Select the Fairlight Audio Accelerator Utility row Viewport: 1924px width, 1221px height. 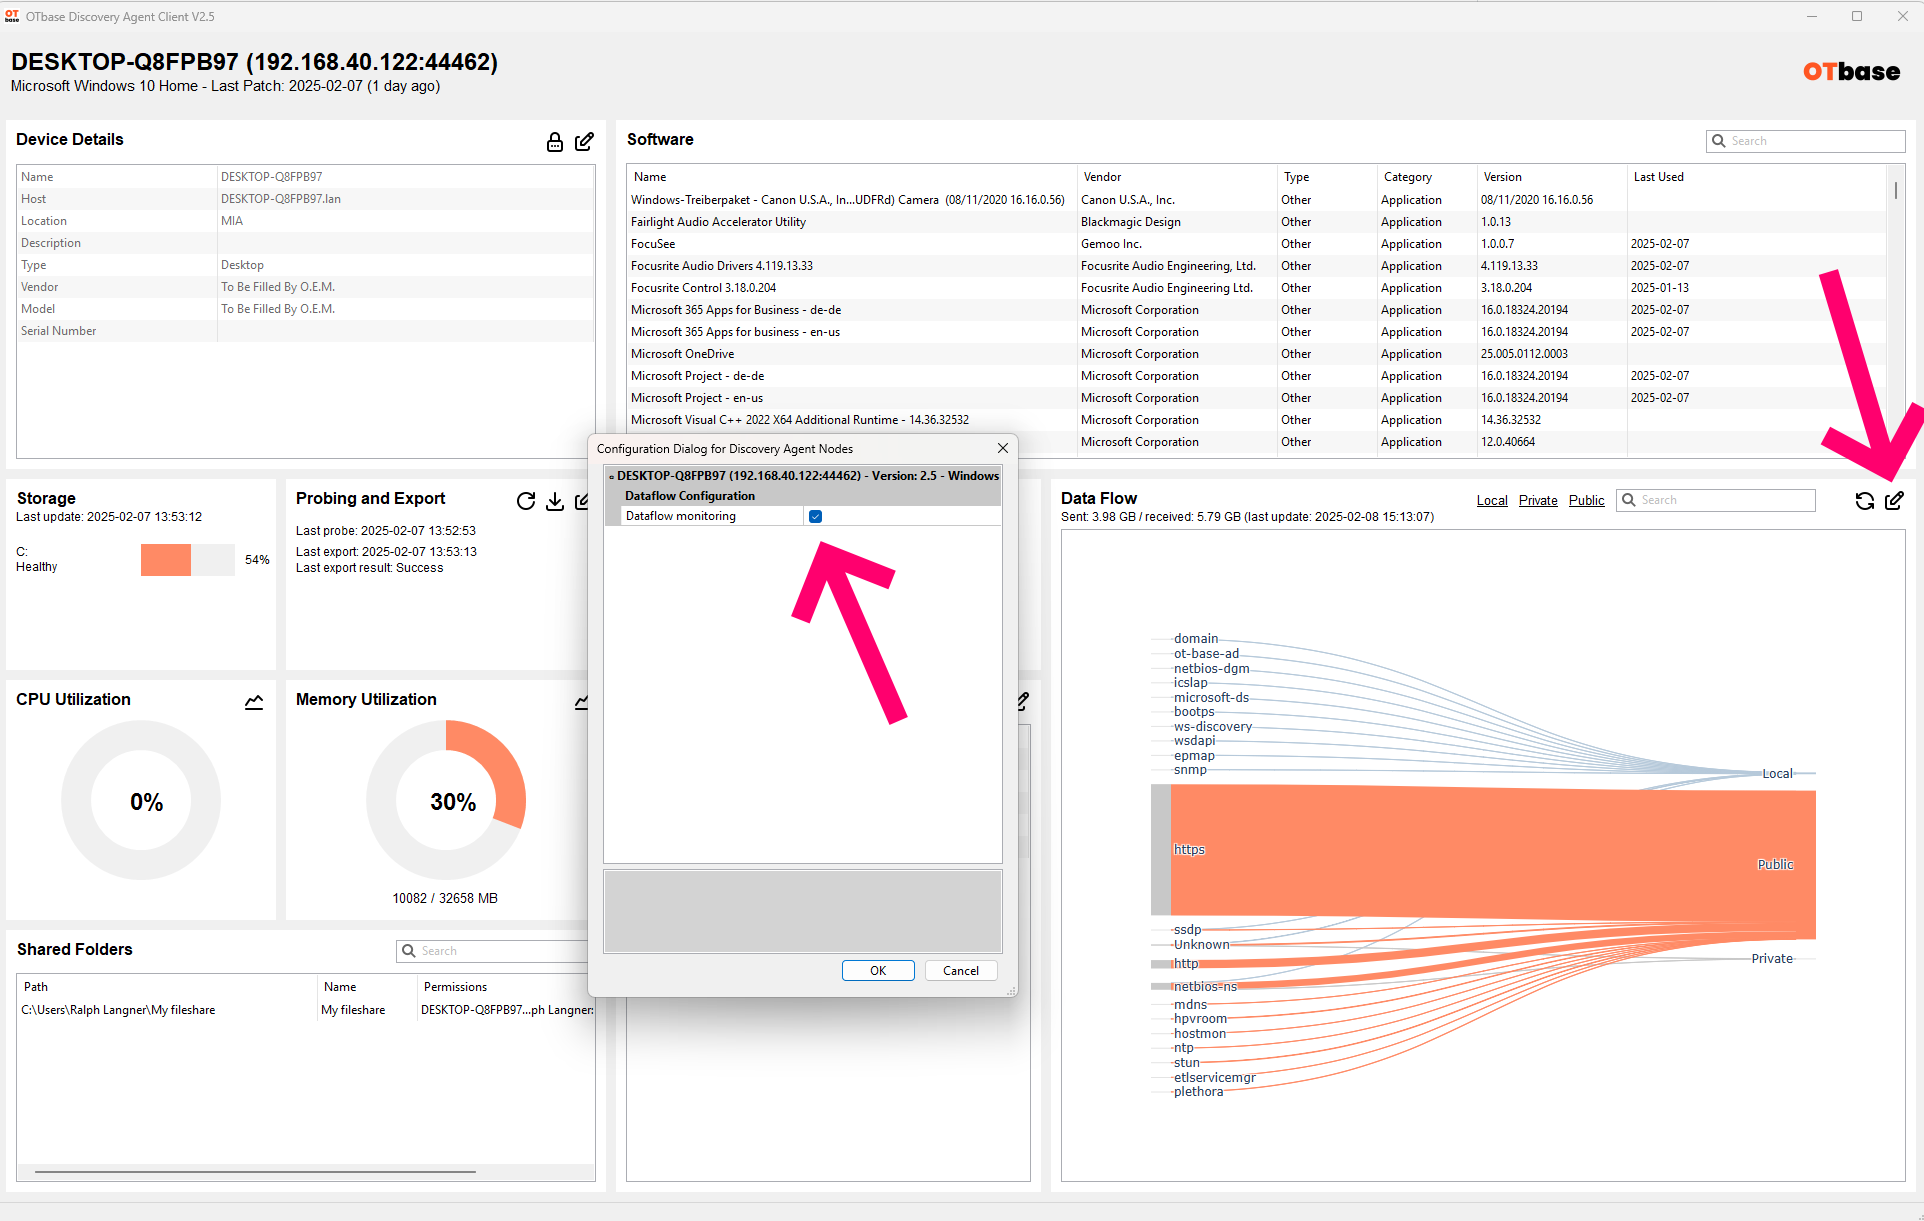tap(1256, 222)
